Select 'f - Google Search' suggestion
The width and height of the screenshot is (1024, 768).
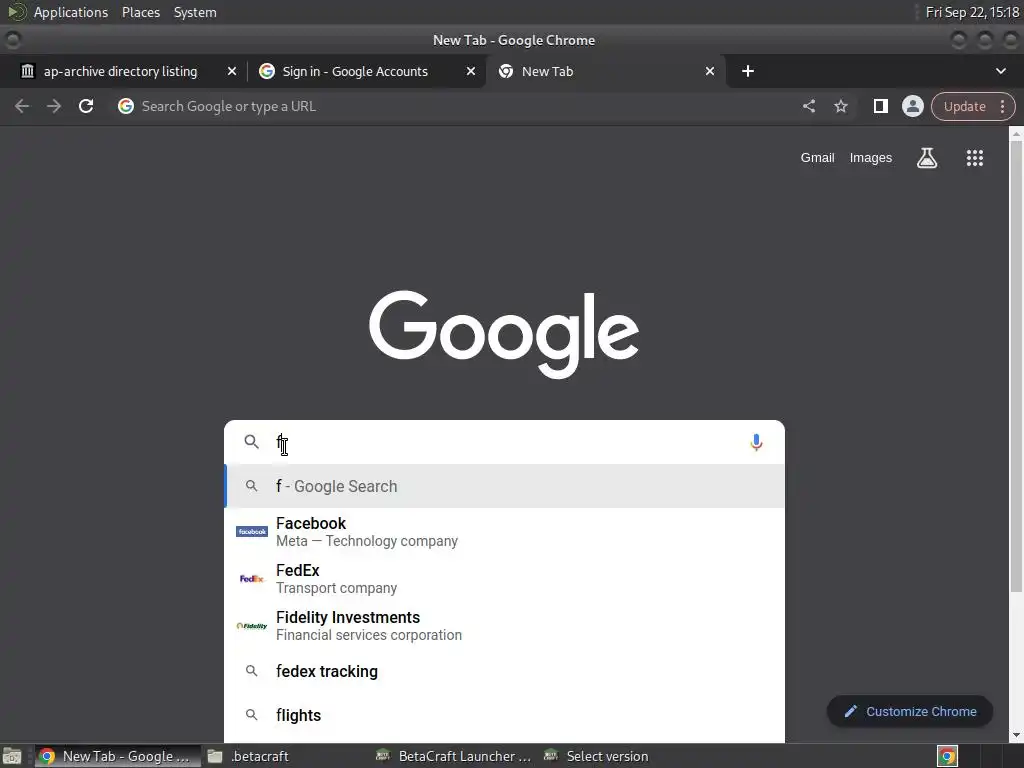point(504,486)
